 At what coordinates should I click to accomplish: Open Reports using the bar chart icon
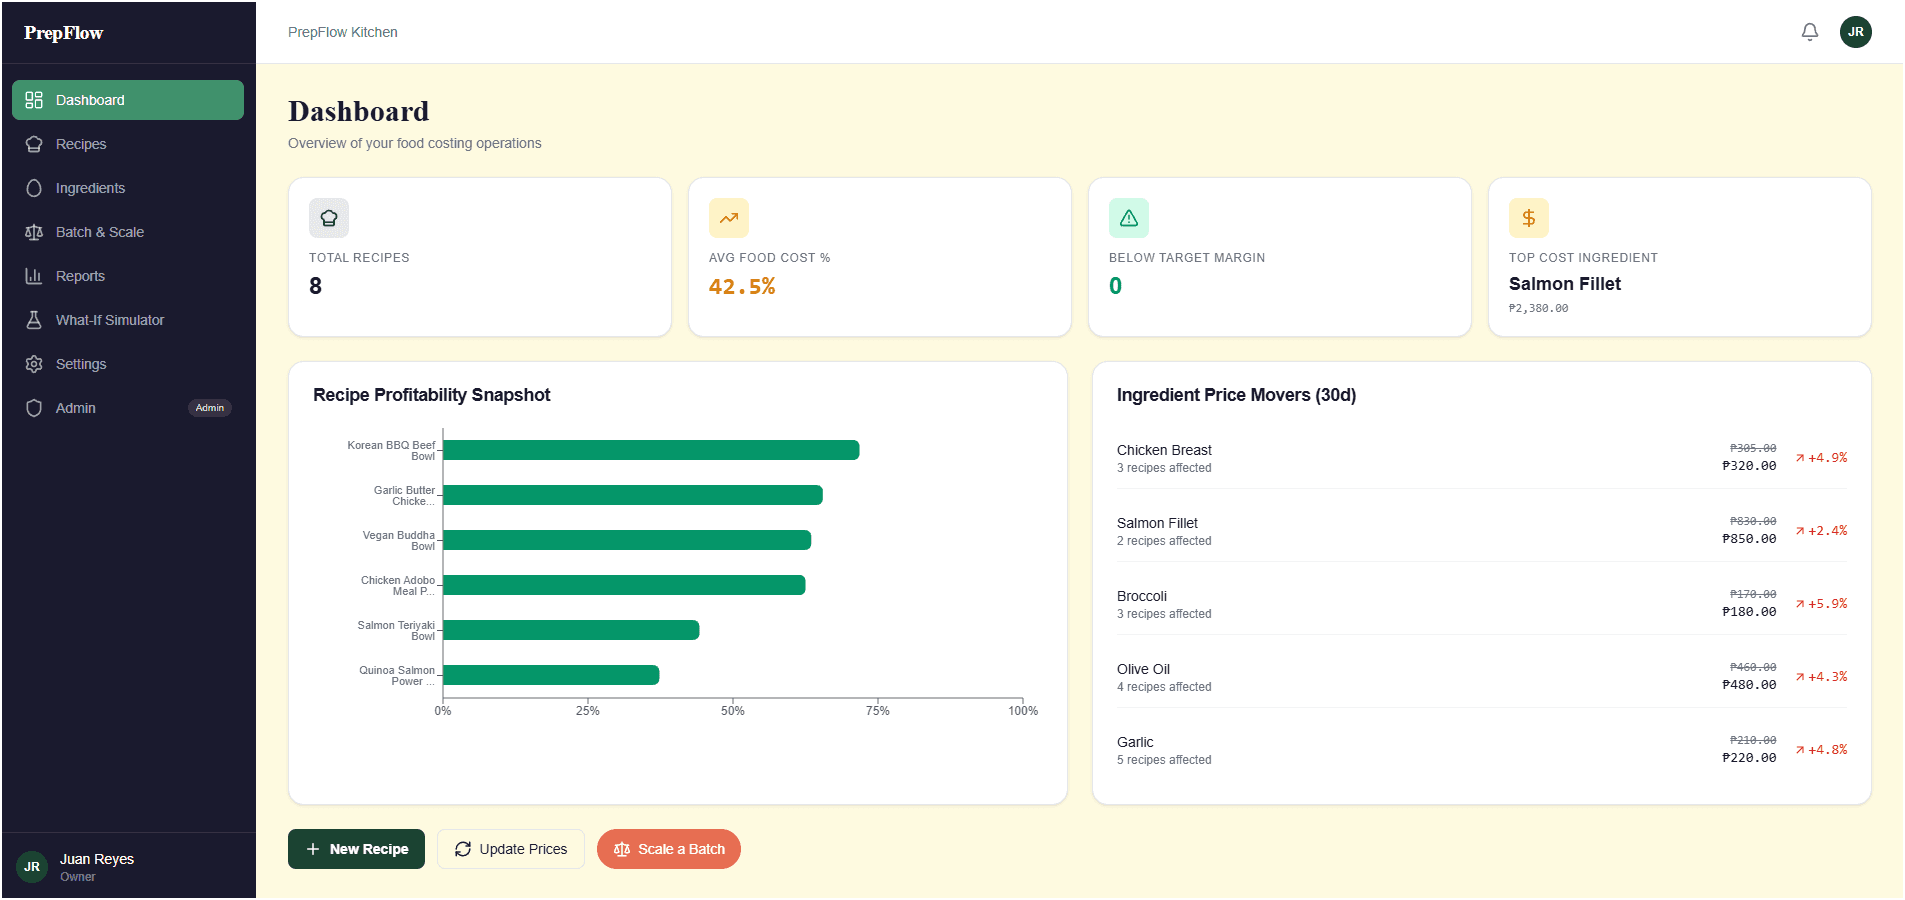tap(35, 276)
